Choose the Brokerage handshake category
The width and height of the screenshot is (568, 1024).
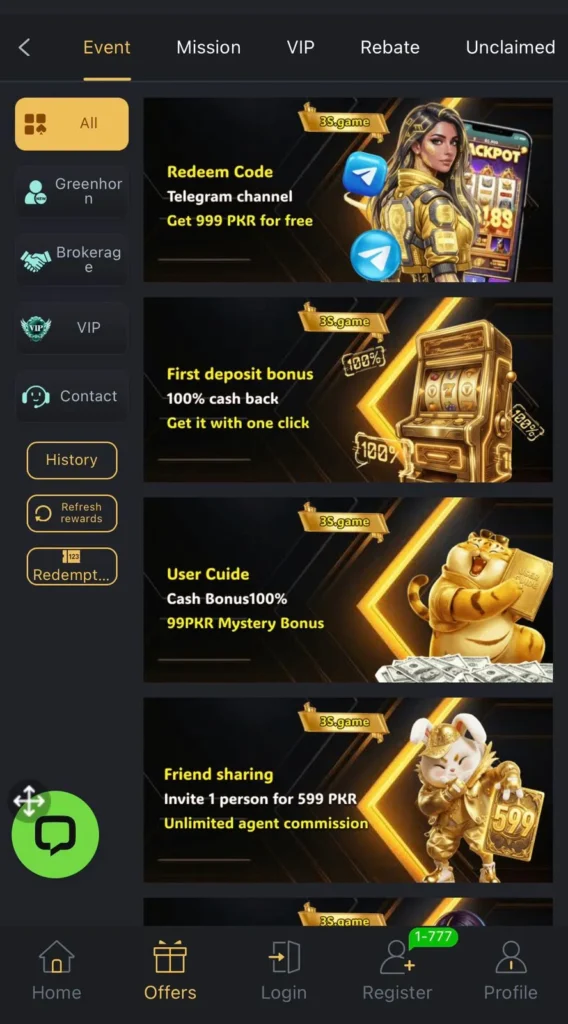[x=72, y=259]
